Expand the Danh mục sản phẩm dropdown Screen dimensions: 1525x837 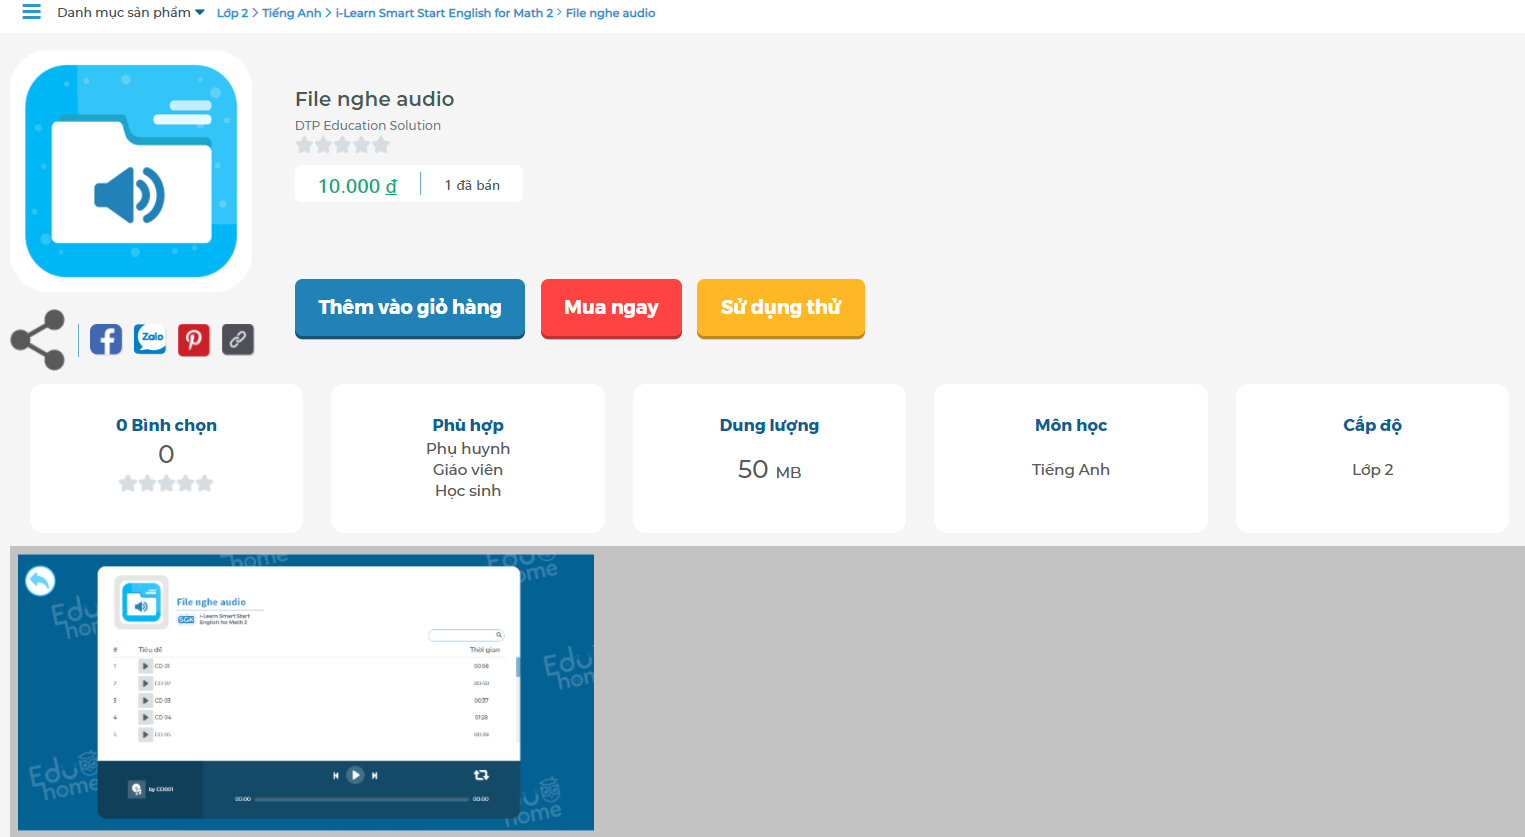pyautogui.click(x=131, y=12)
